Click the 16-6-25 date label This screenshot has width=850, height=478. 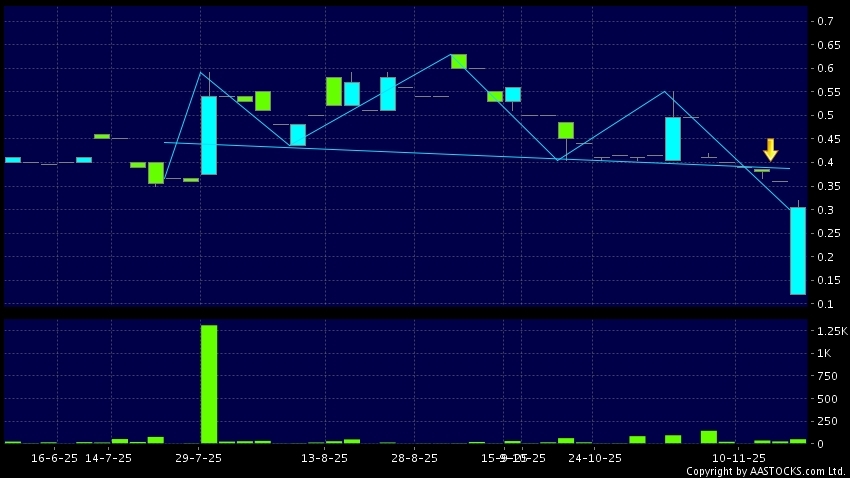[x=55, y=458]
